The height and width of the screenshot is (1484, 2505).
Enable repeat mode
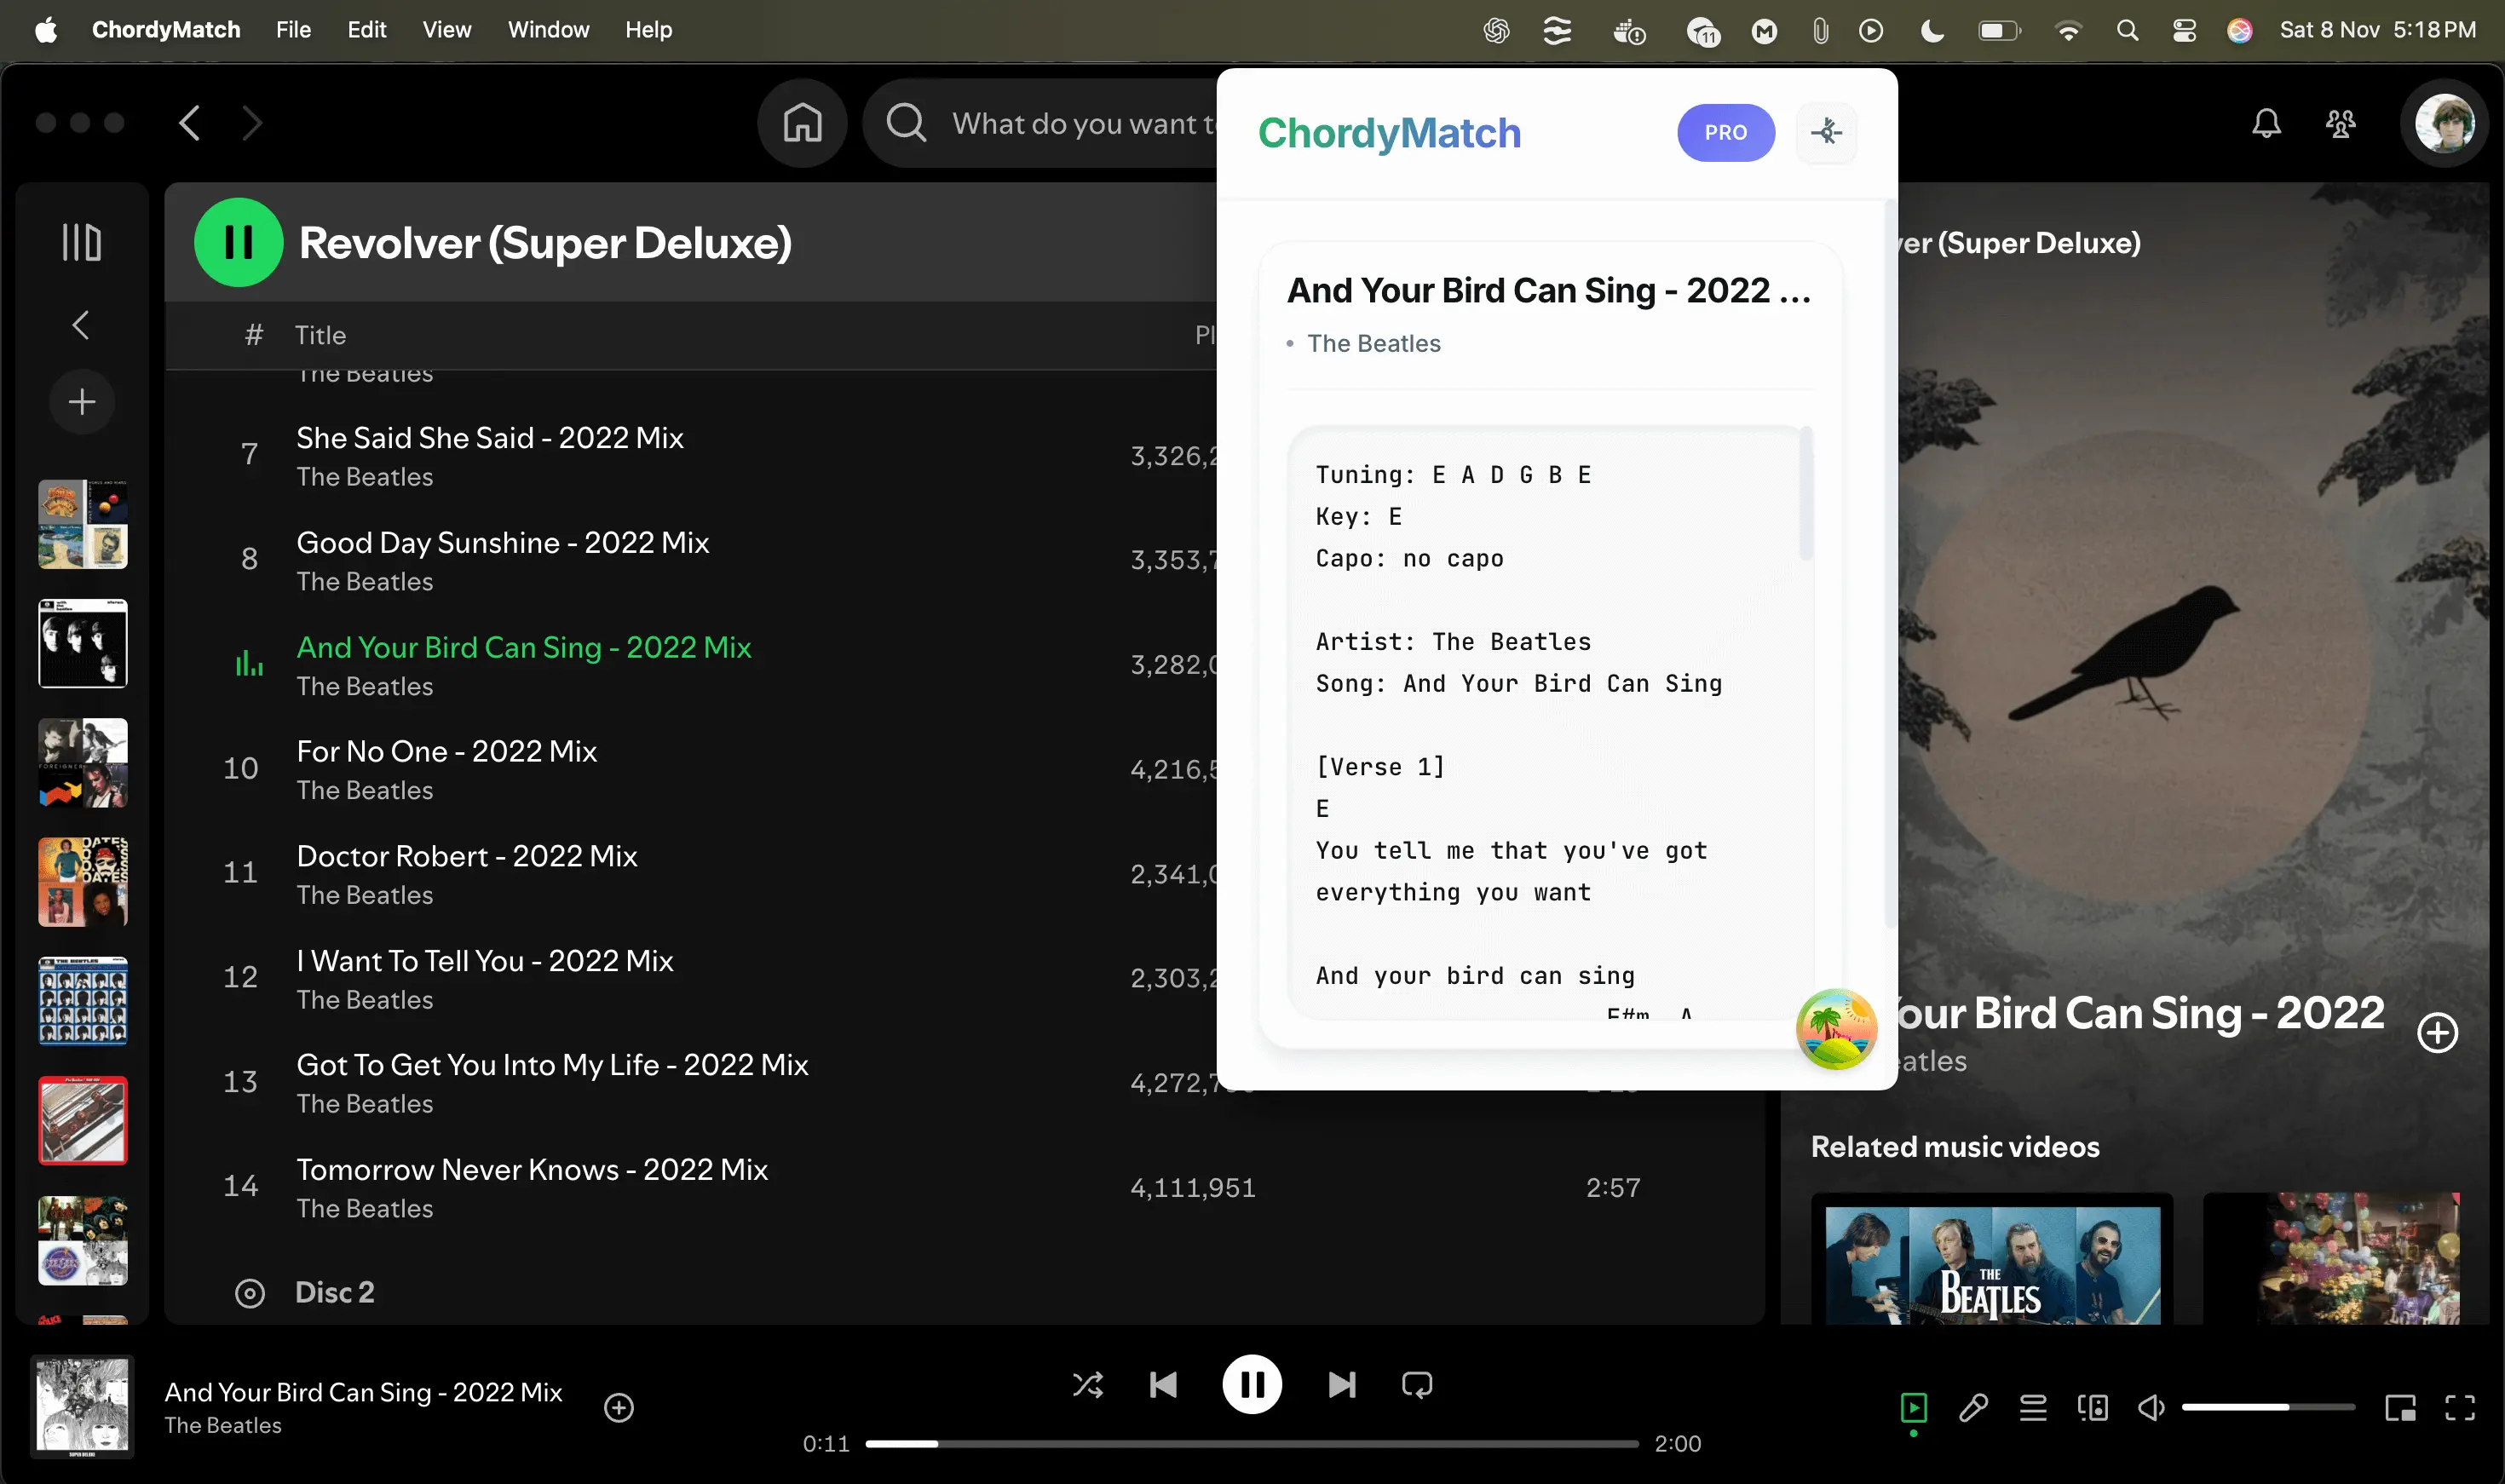(1416, 1384)
